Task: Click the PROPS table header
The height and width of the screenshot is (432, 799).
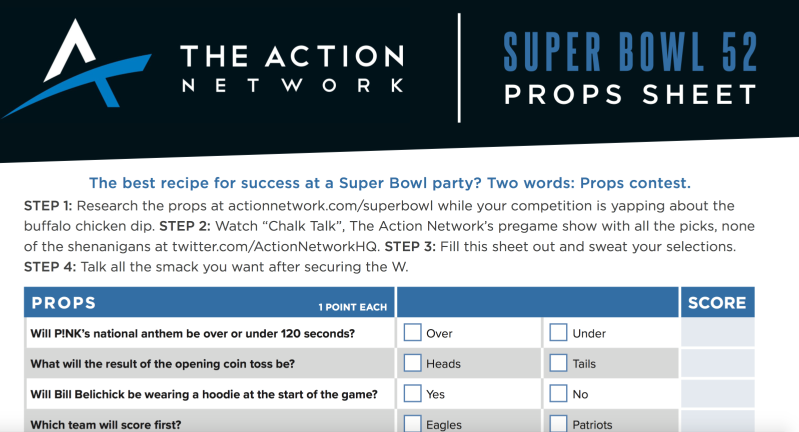Action: (x=209, y=303)
